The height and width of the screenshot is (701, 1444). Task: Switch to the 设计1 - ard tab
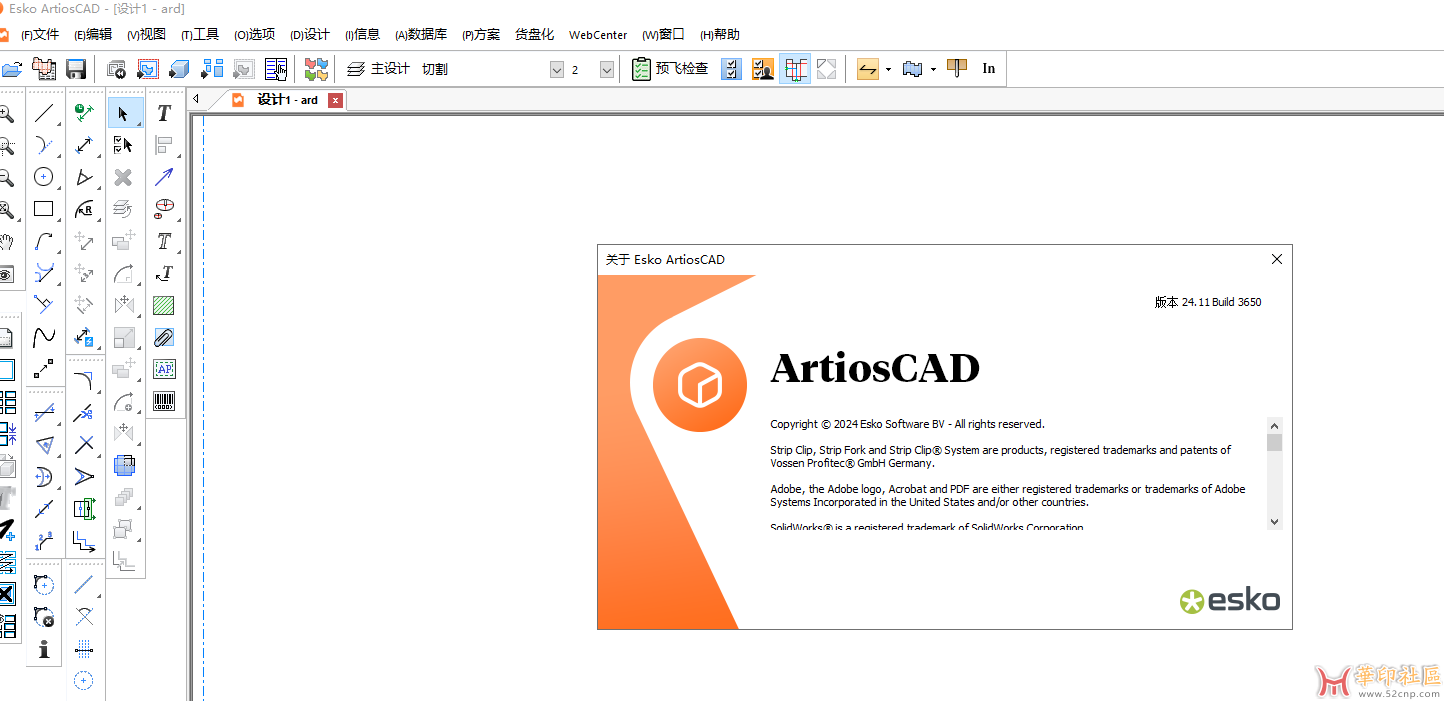pyautogui.click(x=287, y=100)
